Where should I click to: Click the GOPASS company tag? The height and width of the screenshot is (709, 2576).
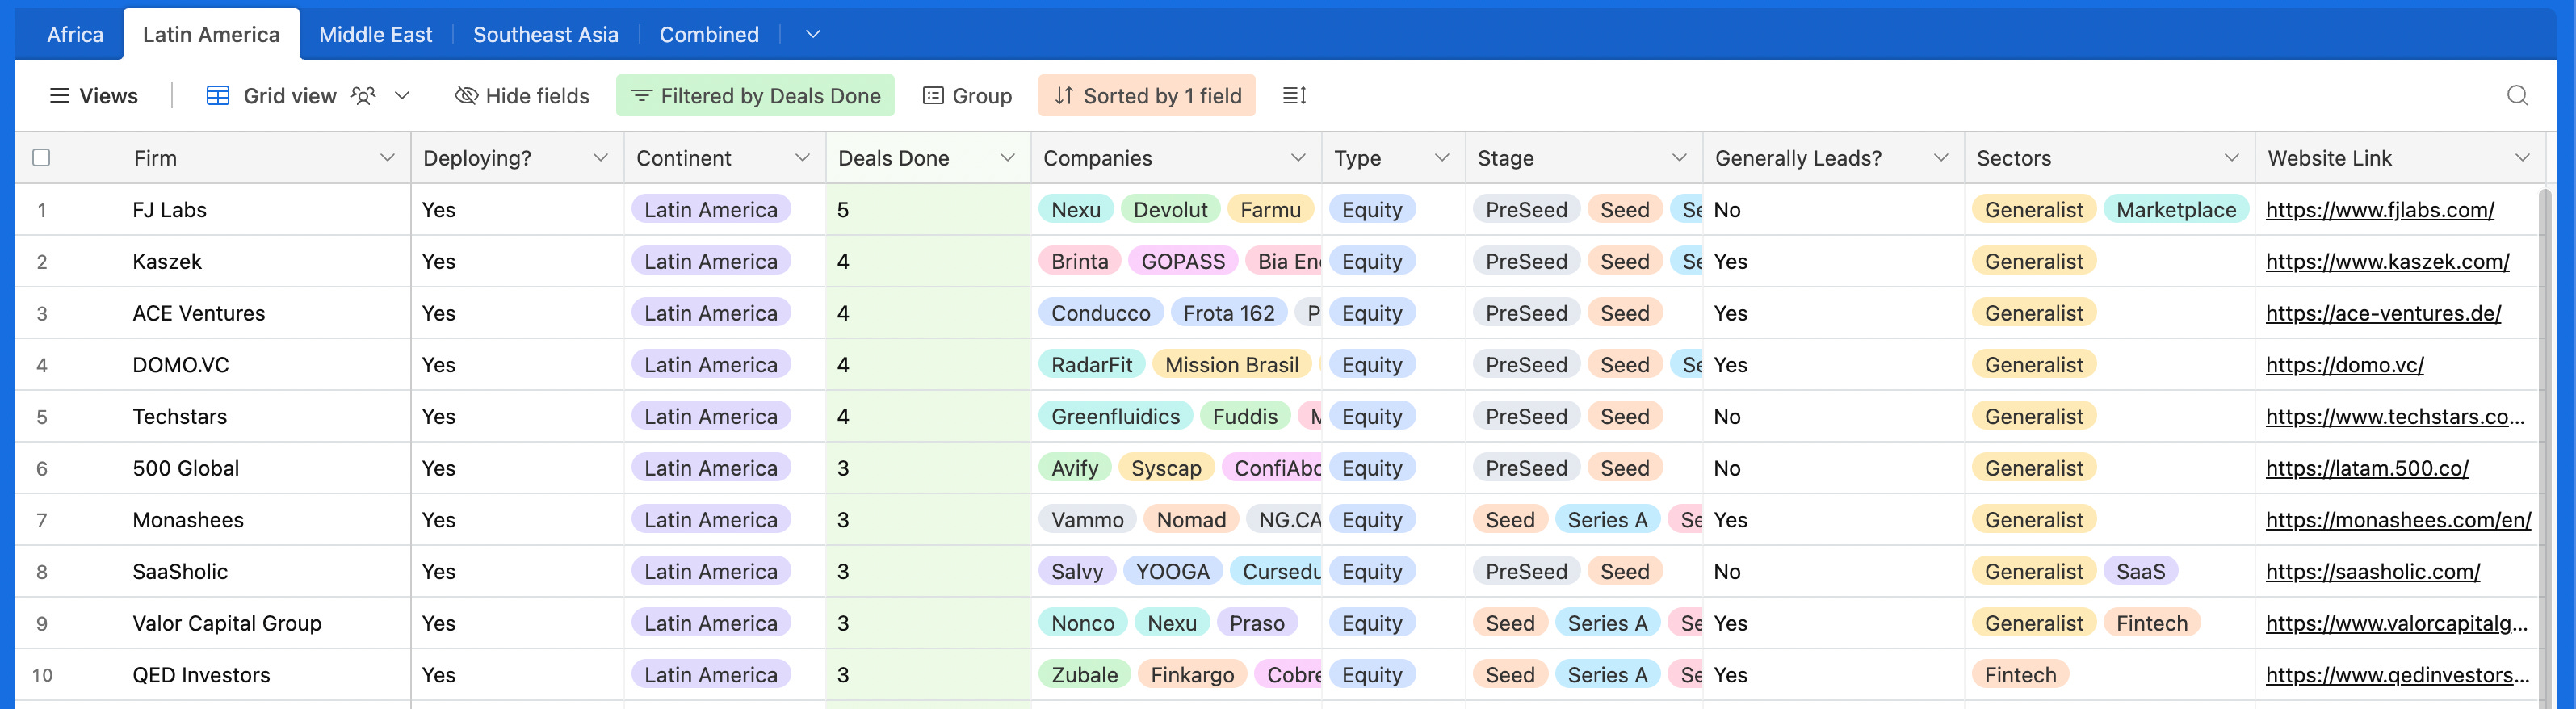pyautogui.click(x=1182, y=262)
